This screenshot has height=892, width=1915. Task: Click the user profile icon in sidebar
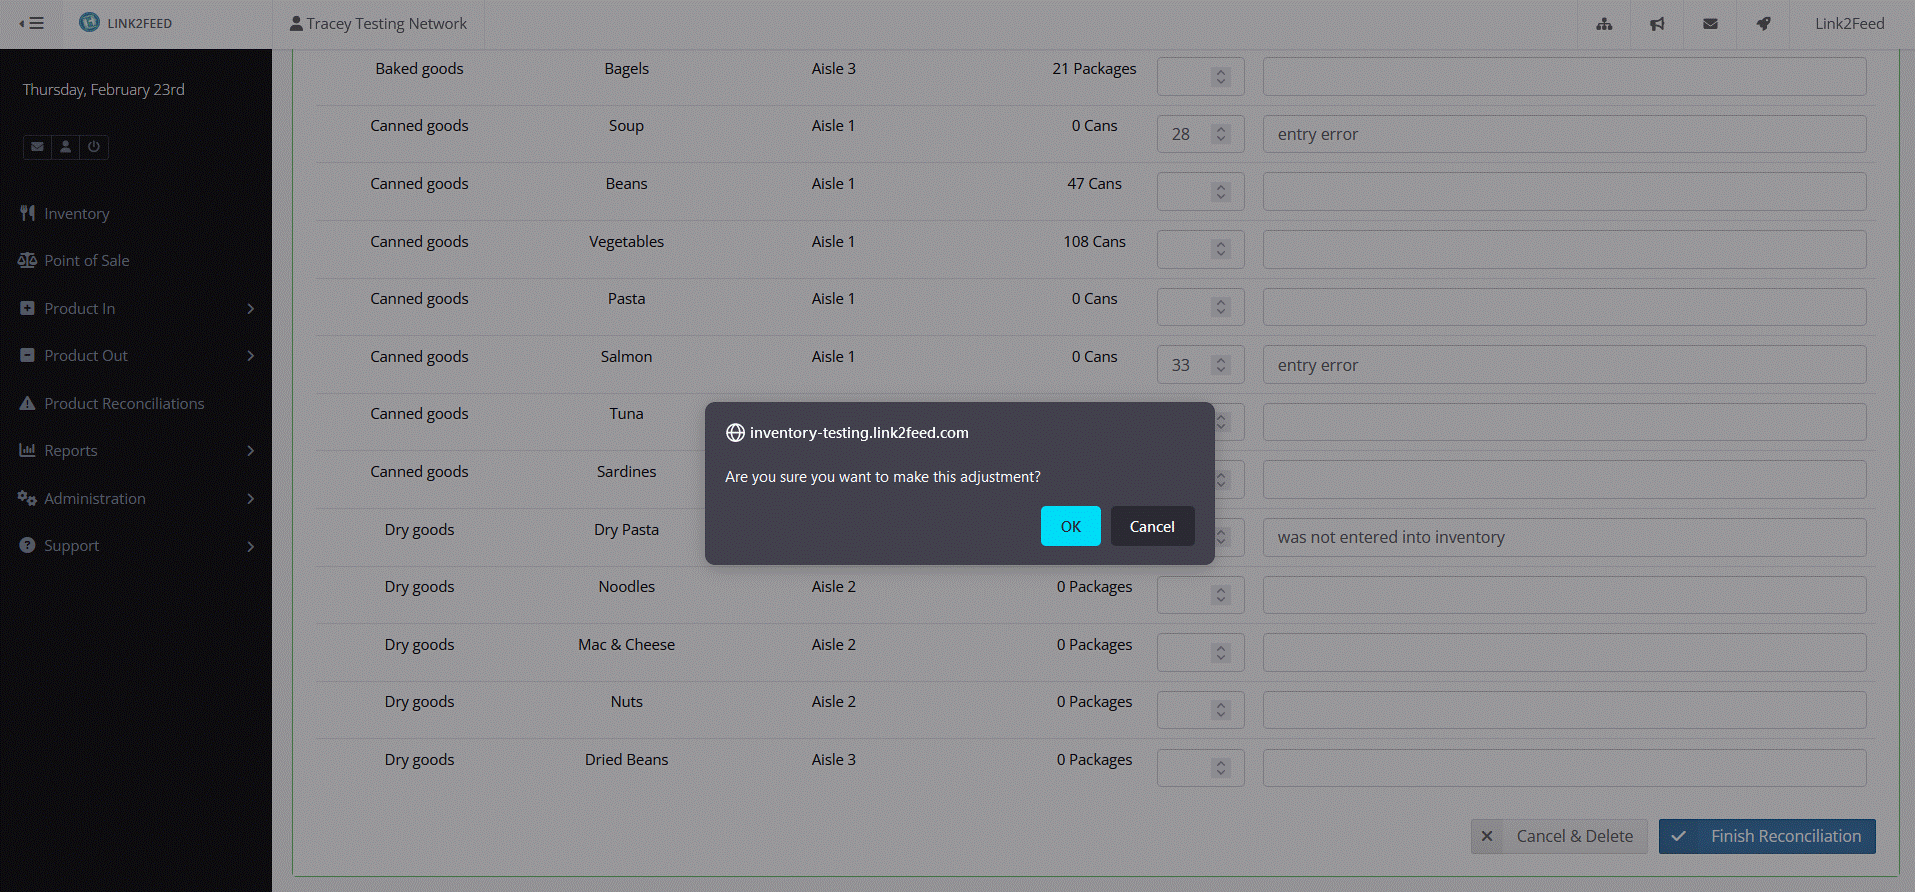tap(66, 147)
